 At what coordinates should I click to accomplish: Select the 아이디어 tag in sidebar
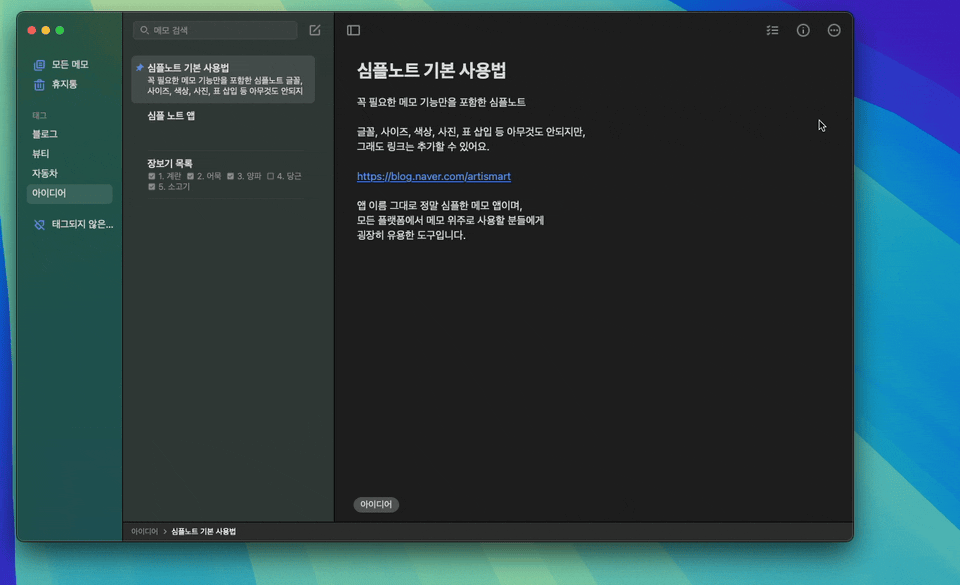point(69,193)
